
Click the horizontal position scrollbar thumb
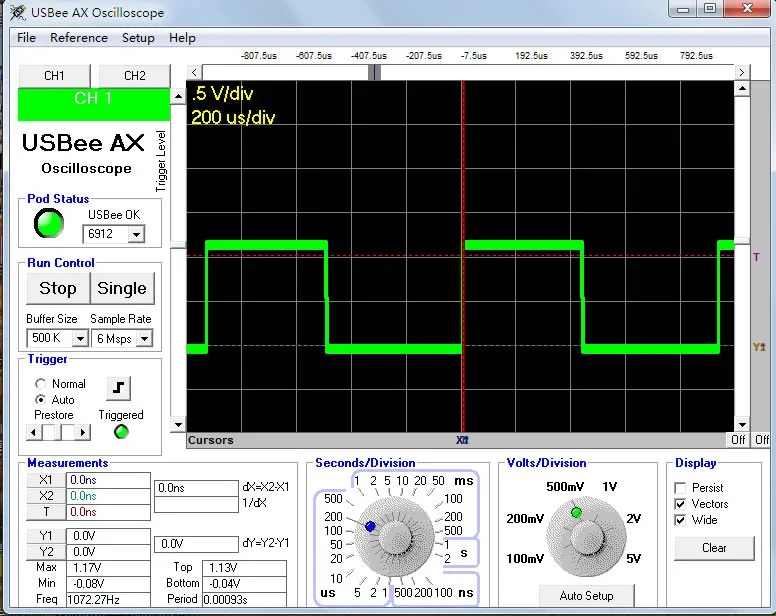point(375,72)
